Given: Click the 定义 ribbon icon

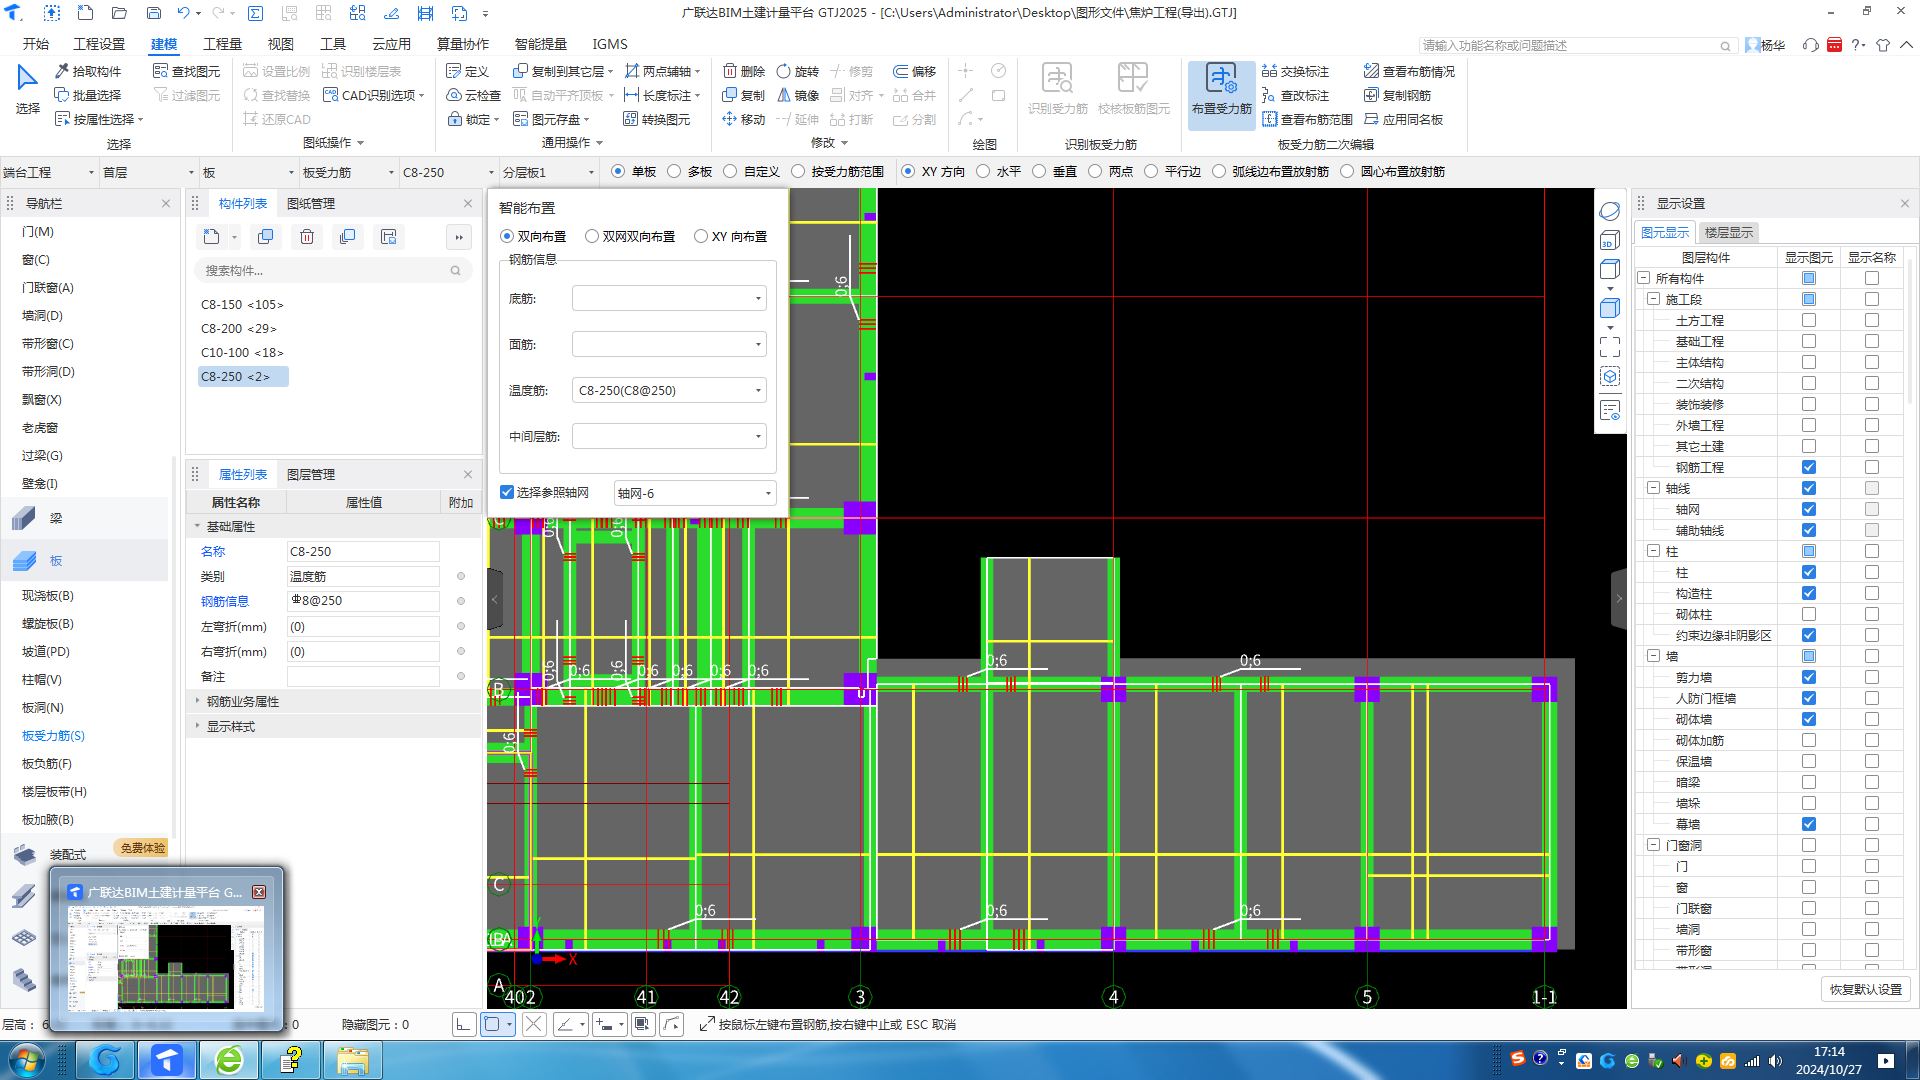Looking at the screenshot, I should pos(454,71).
